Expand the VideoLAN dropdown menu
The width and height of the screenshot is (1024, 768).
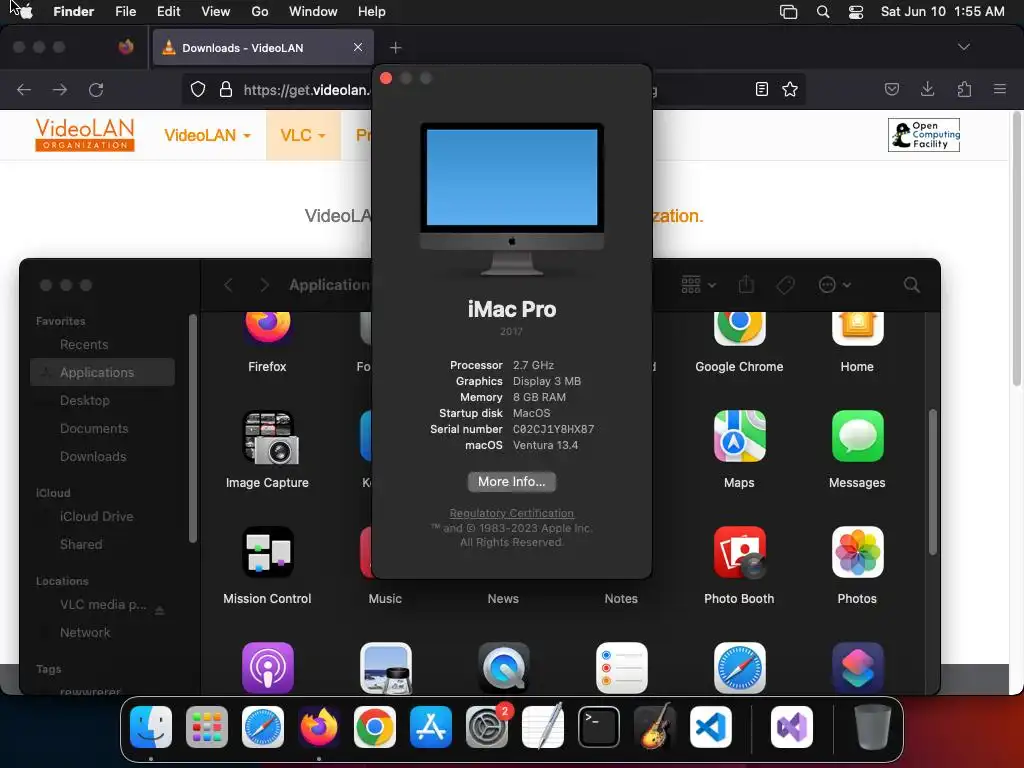point(207,135)
